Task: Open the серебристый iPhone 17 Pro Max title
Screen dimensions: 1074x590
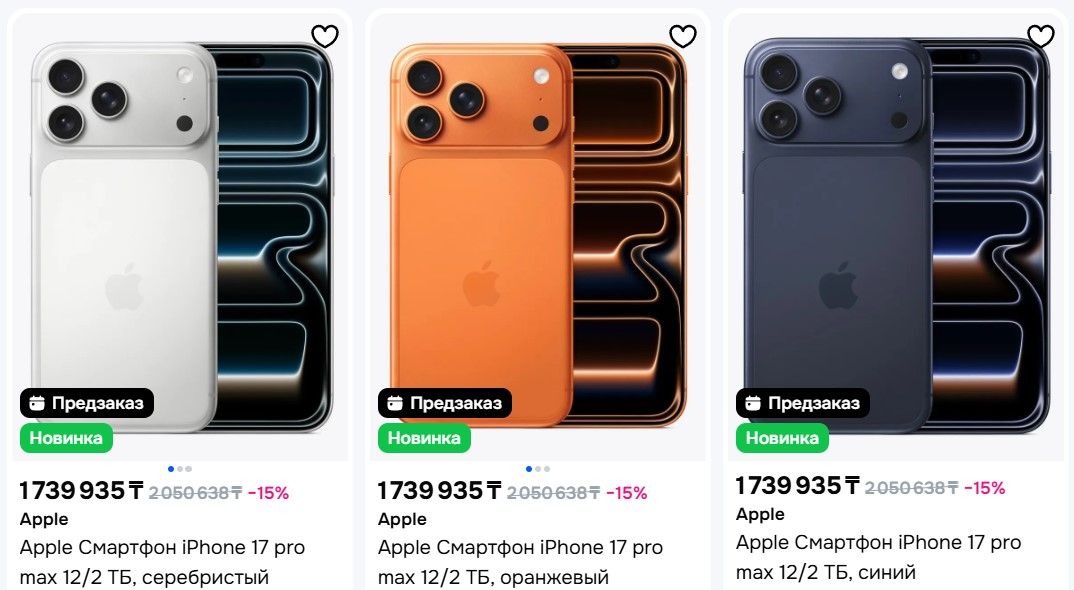Action: click(x=162, y=562)
